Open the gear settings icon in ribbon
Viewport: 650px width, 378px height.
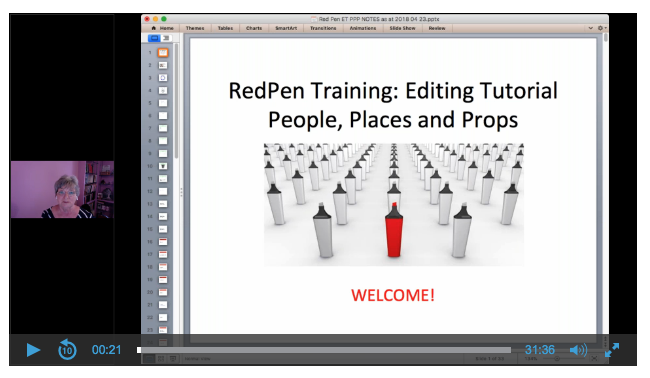click(x=601, y=28)
